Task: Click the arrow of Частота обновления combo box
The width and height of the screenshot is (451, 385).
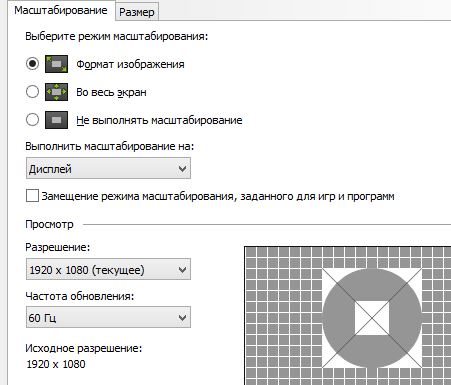Action: coord(182,317)
